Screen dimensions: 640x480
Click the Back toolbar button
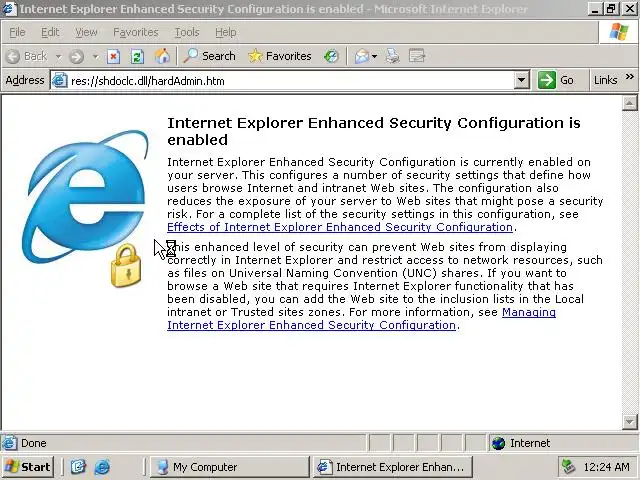point(27,56)
